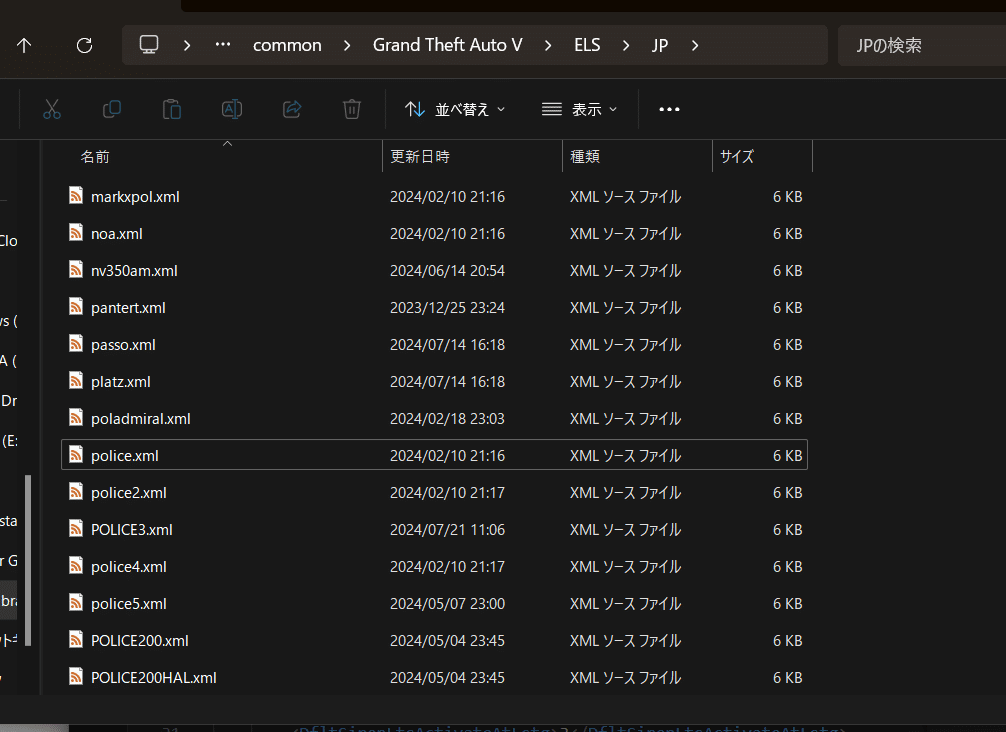Go to Grand Theft Auto V in breadcrumb
1006x732 pixels.
447,45
